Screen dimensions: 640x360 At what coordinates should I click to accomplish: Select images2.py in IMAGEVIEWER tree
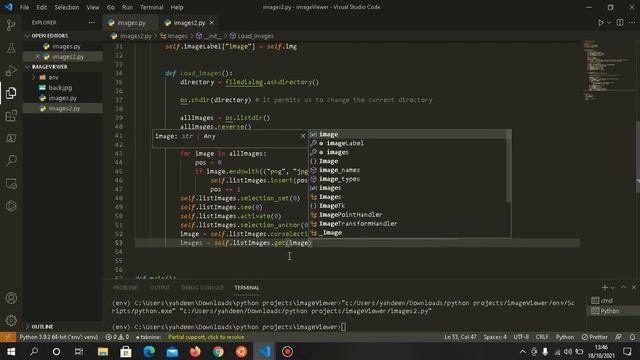[x=64, y=108]
